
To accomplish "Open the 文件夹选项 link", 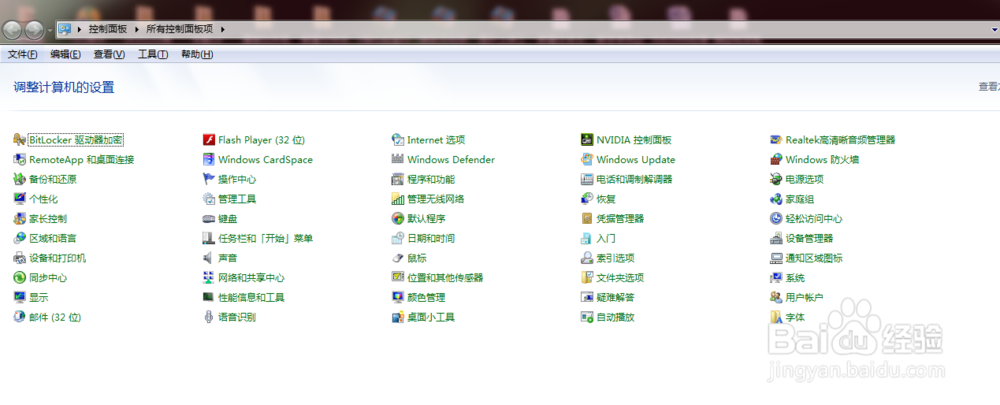I will (x=621, y=278).
